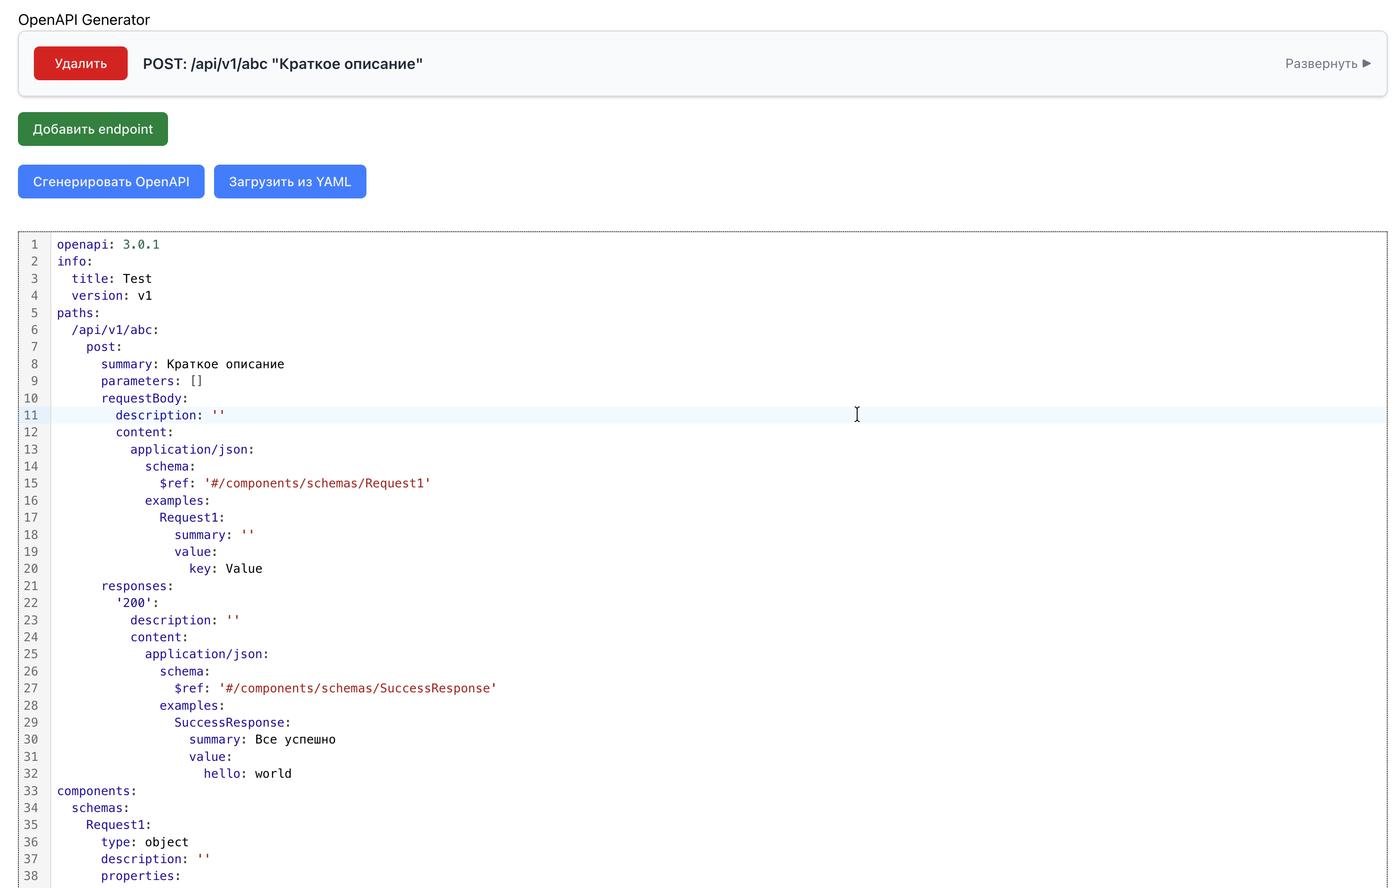
Task: Click the 'hello: world' line
Action: click(x=247, y=773)
